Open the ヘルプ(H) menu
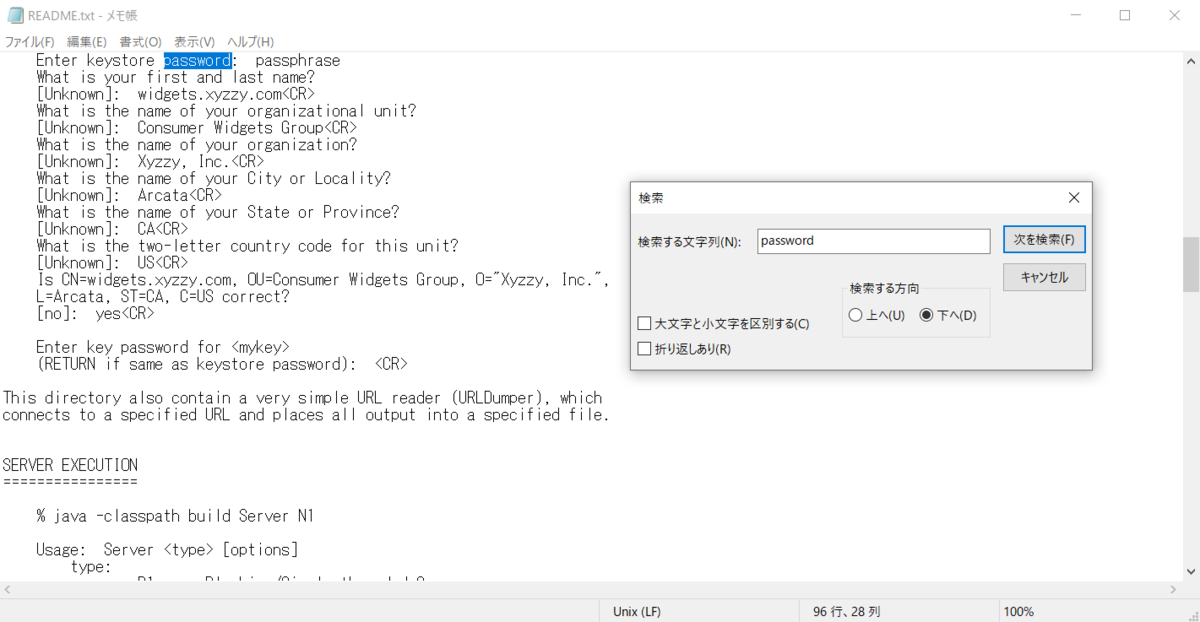 point(250,42)
